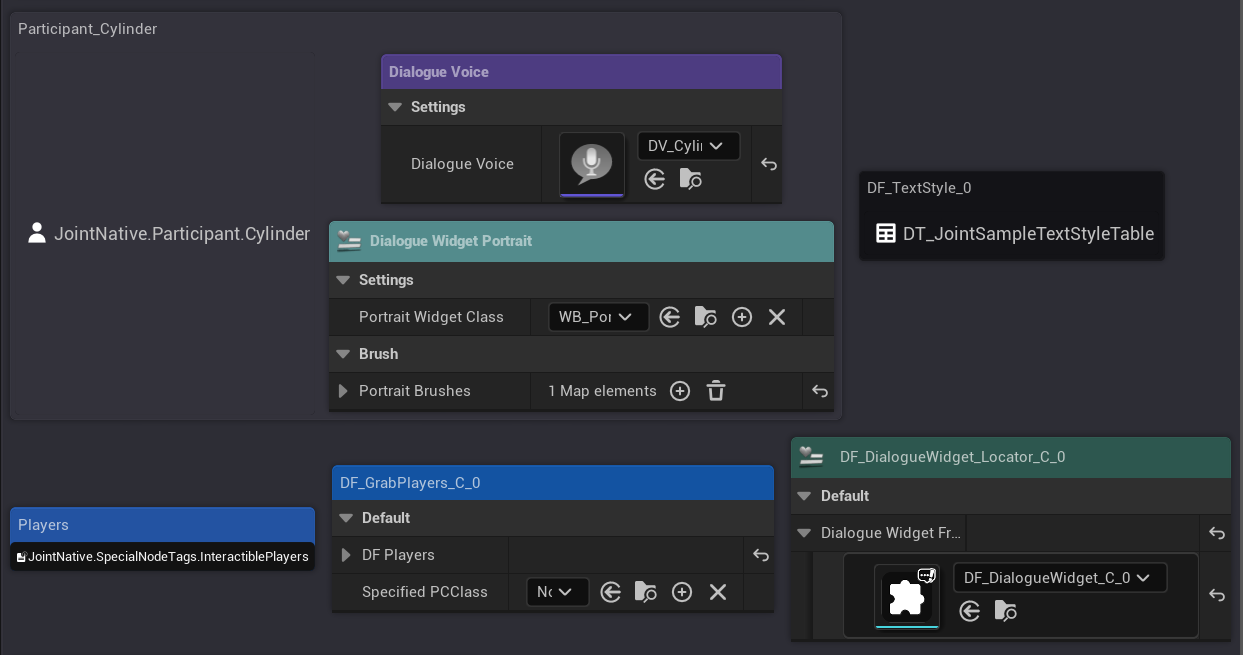Browse to Dialogue Voice asset in Content Browser
This screenshot has height=655, width=1243.
tap(690, 179)
